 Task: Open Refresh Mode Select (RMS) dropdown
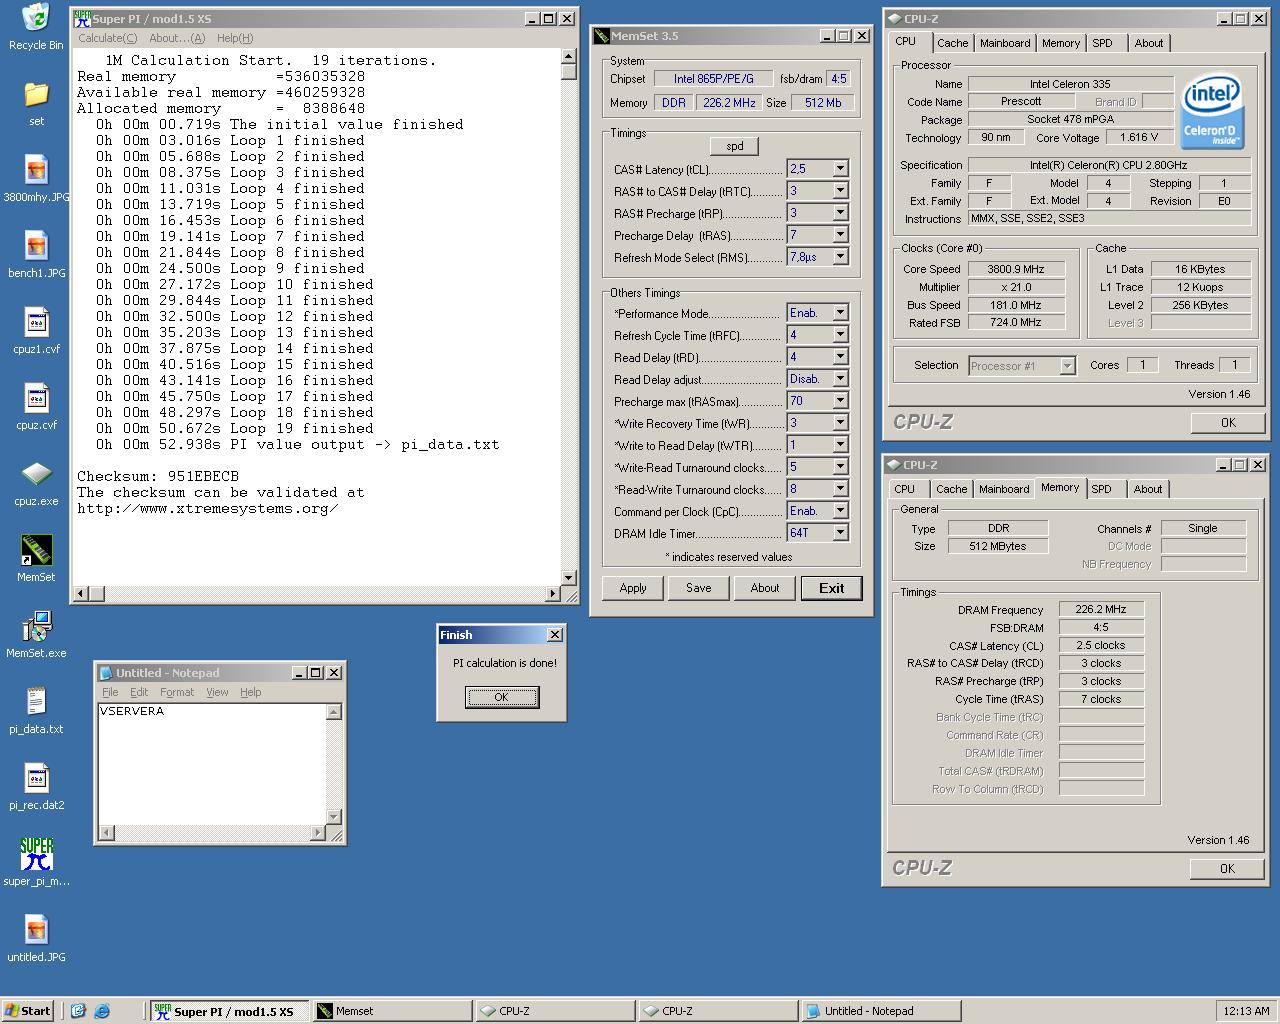[x=840, y=257]
